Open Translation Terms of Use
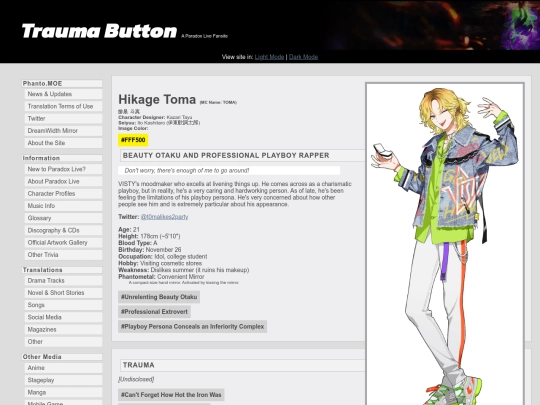 63,106
